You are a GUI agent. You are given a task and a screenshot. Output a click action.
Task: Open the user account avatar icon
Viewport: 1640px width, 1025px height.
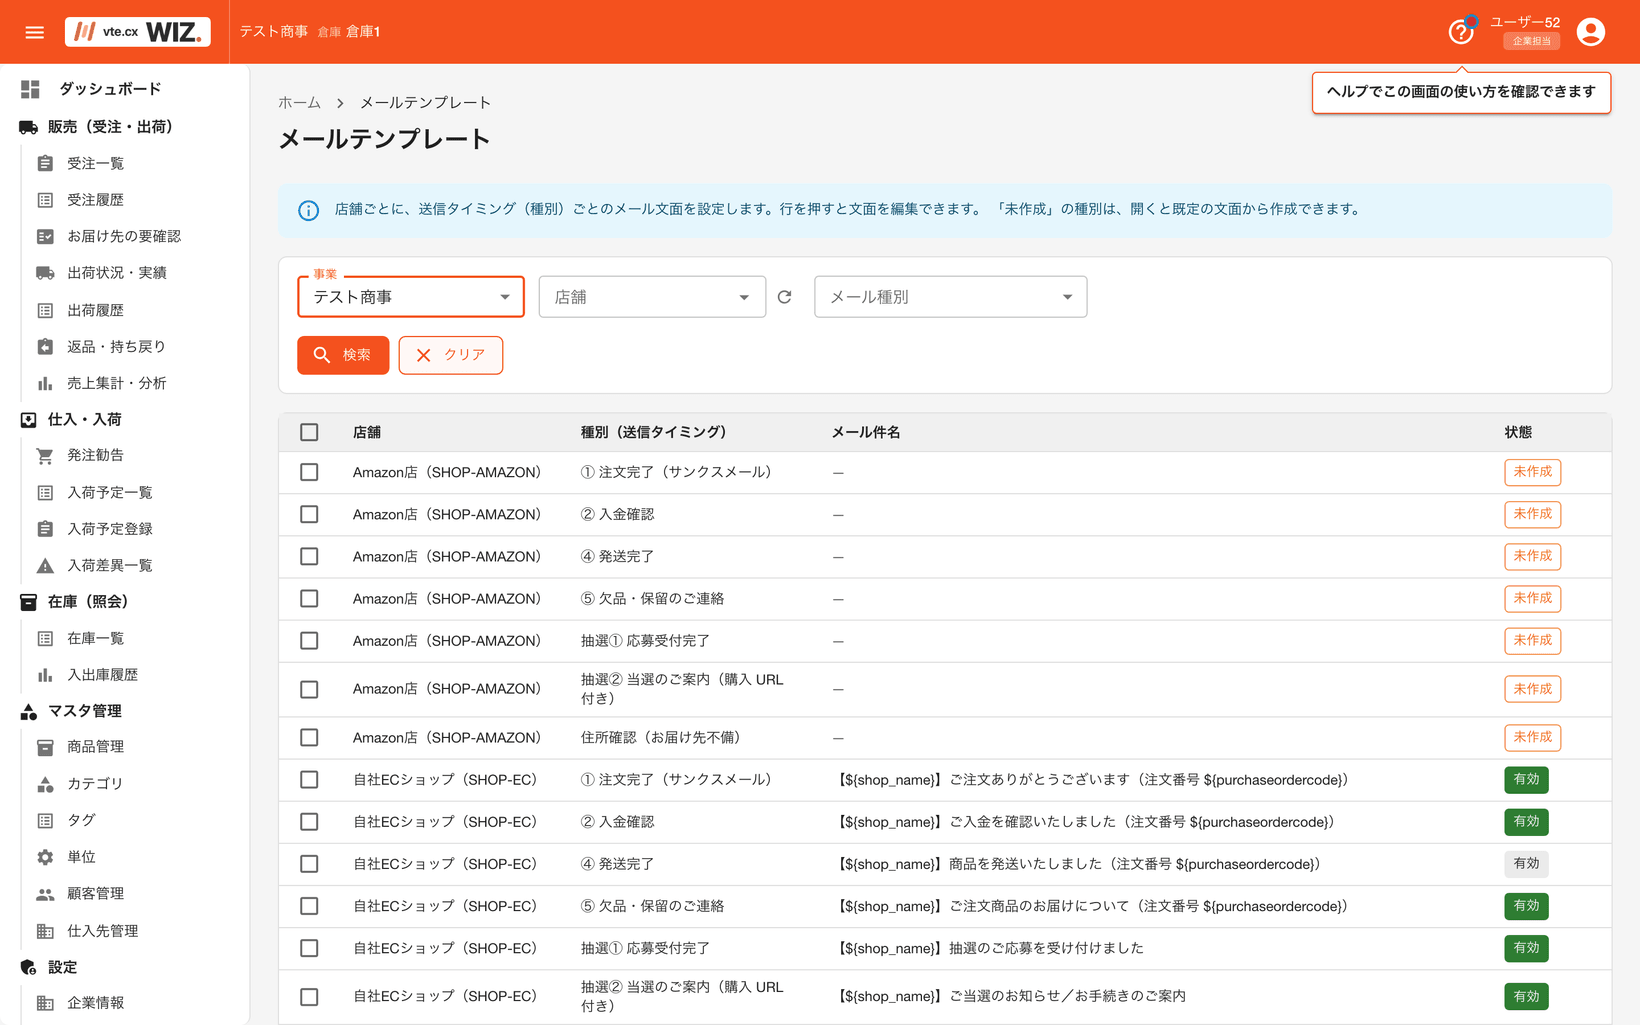coord(1590,32)
